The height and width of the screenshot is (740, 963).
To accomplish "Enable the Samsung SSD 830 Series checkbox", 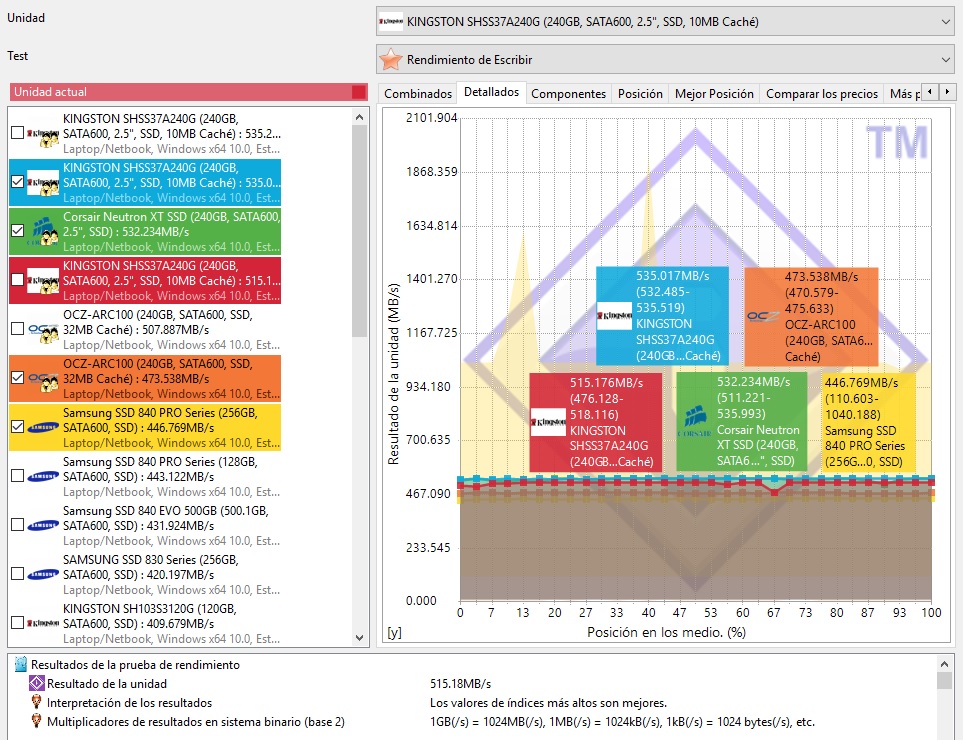I will [x=17, y=574].
